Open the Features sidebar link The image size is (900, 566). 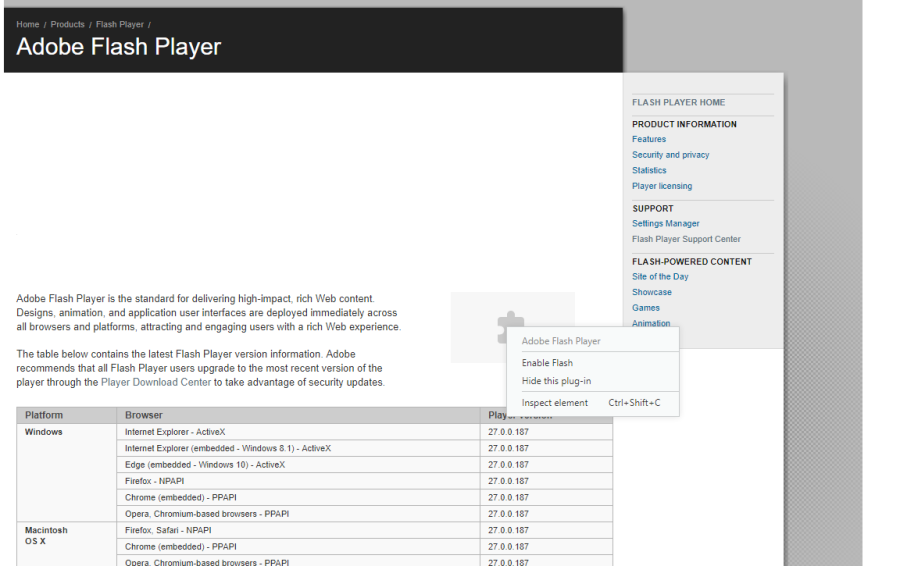pos(649,139)
